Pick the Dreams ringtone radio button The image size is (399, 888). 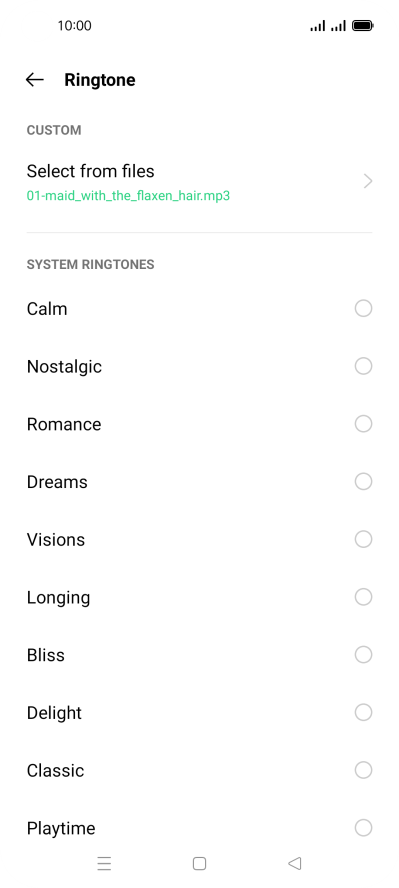[x=363, y=482]
